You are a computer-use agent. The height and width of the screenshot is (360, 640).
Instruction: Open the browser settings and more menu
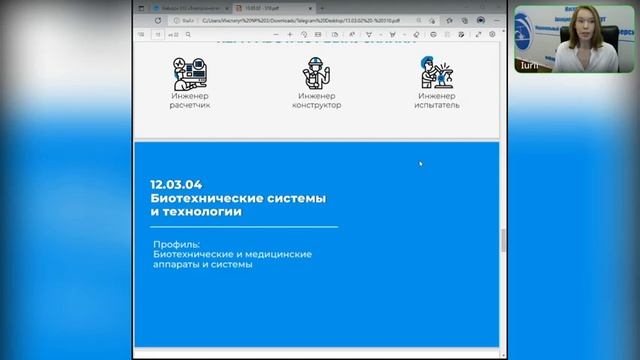tap(497, 20)
